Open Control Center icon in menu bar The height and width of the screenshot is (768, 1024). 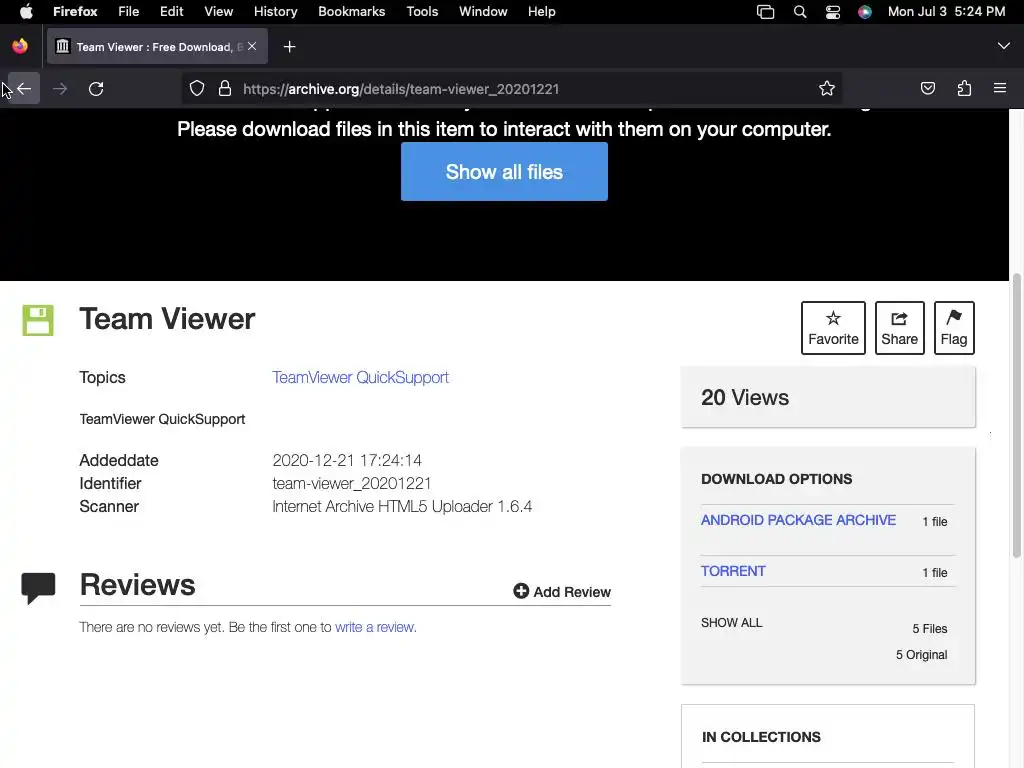(x=833, y=12)
